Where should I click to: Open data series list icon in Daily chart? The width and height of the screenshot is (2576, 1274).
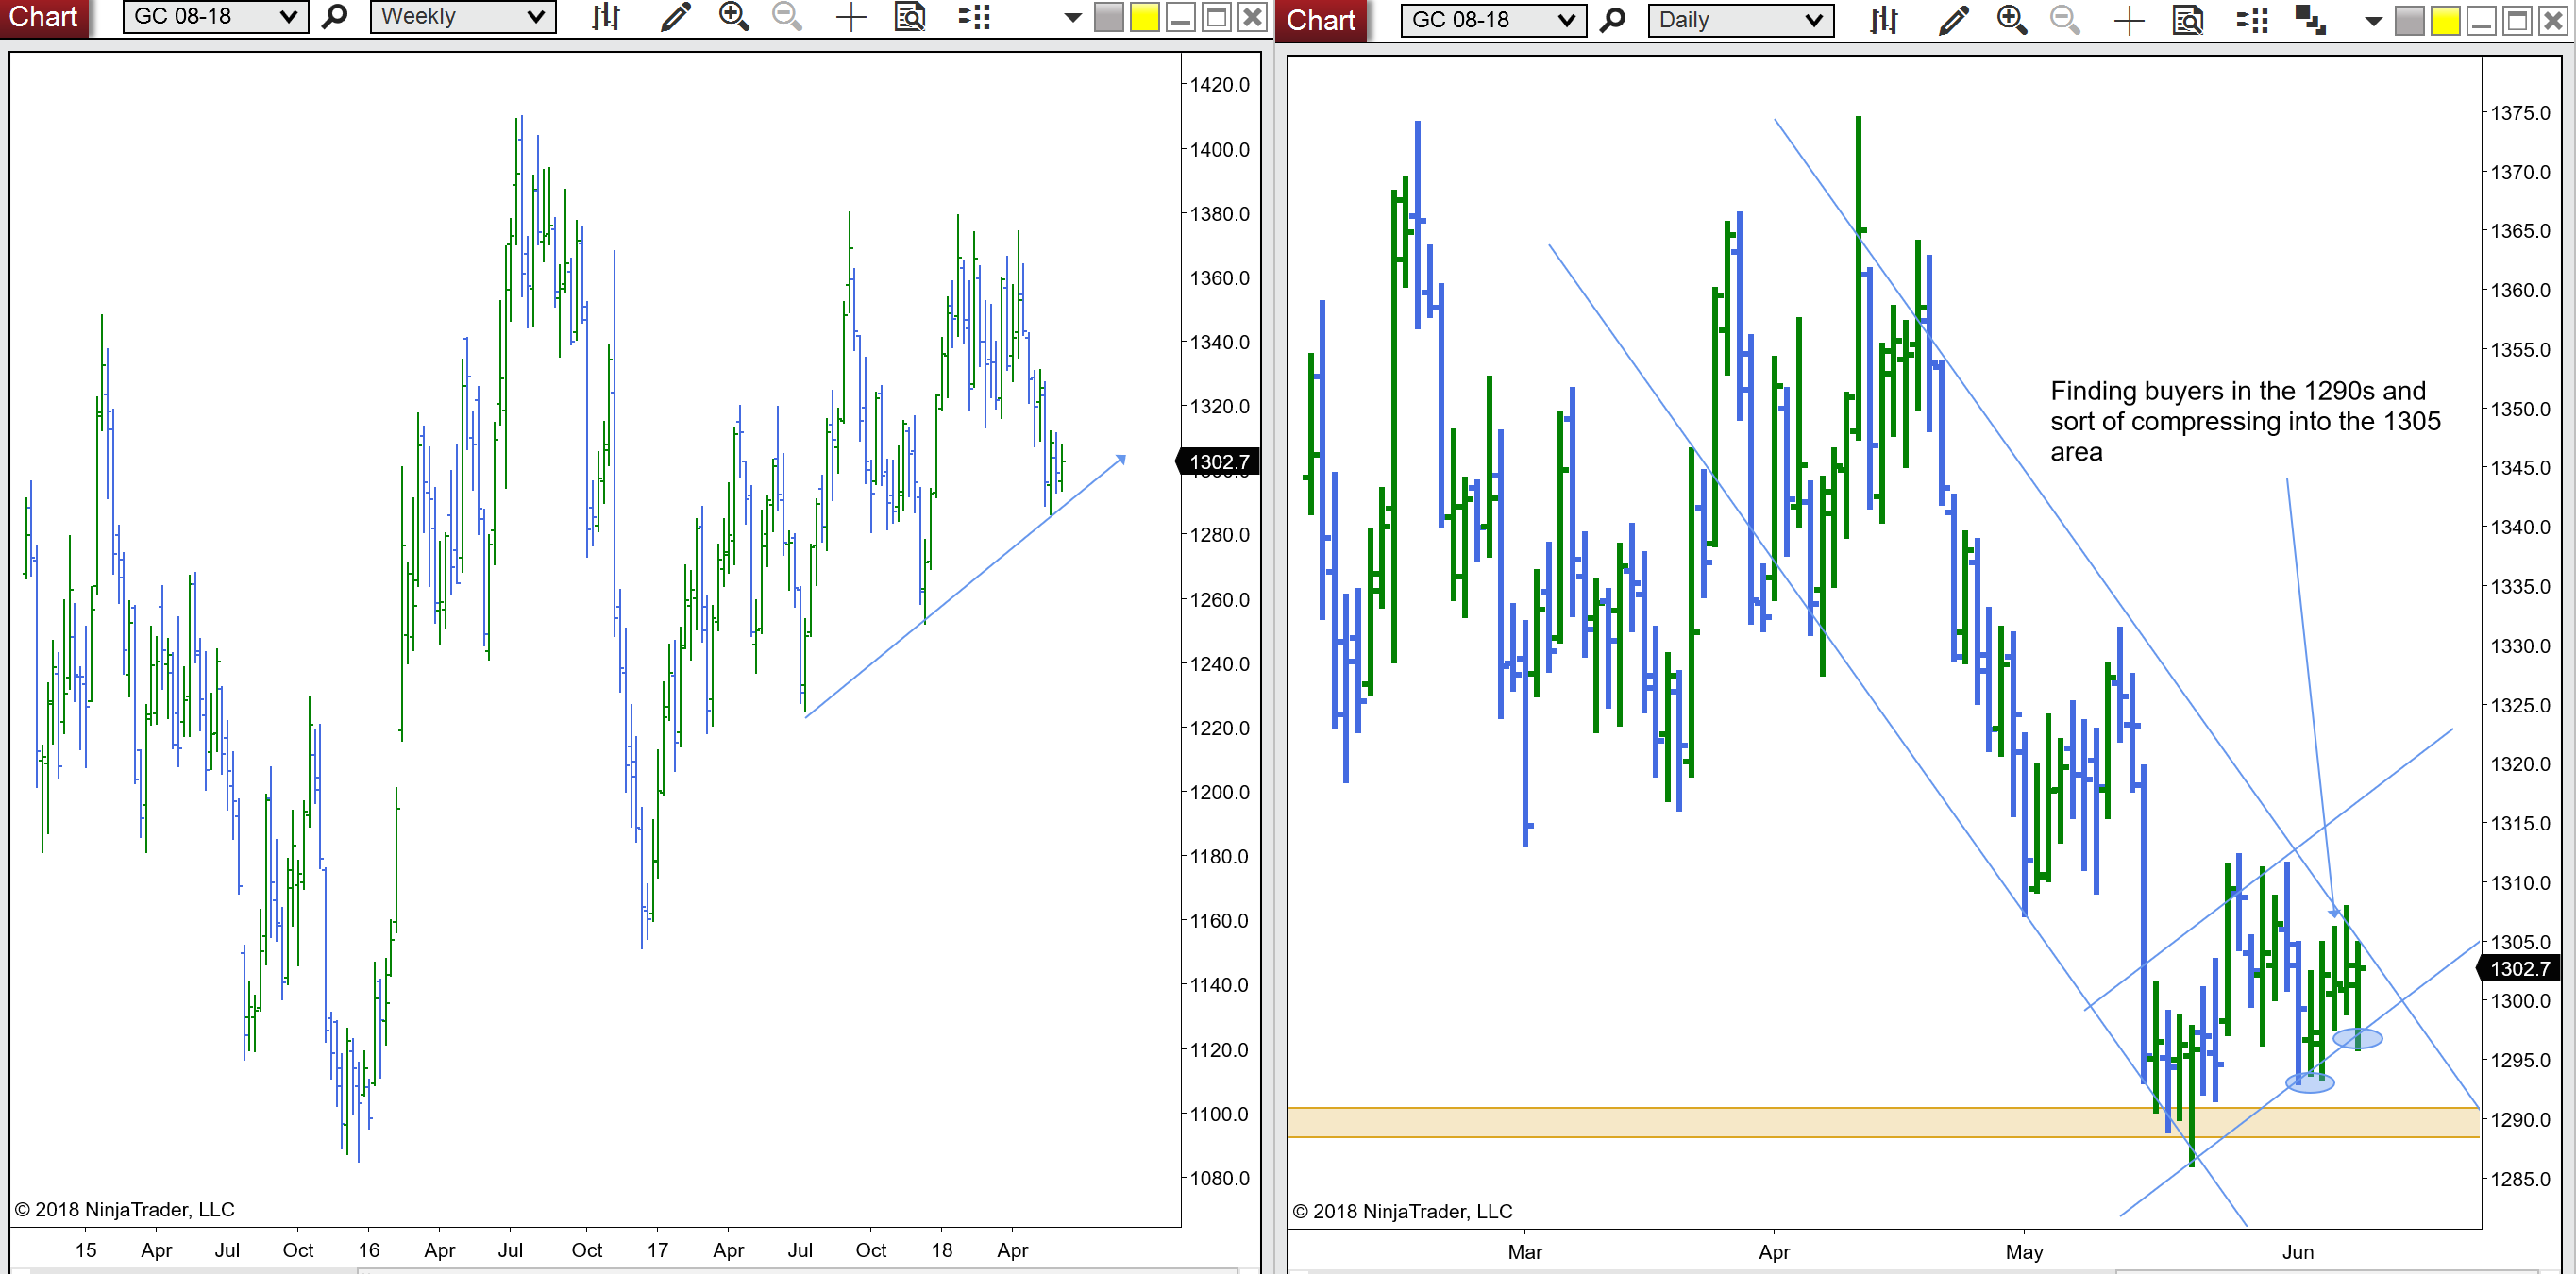coord(2252,20)
